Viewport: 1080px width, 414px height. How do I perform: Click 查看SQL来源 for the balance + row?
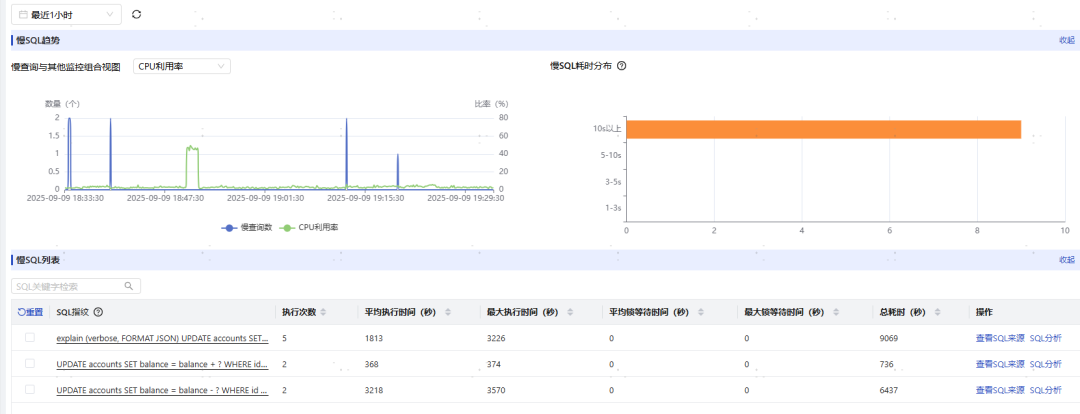(x=999, y=364)
